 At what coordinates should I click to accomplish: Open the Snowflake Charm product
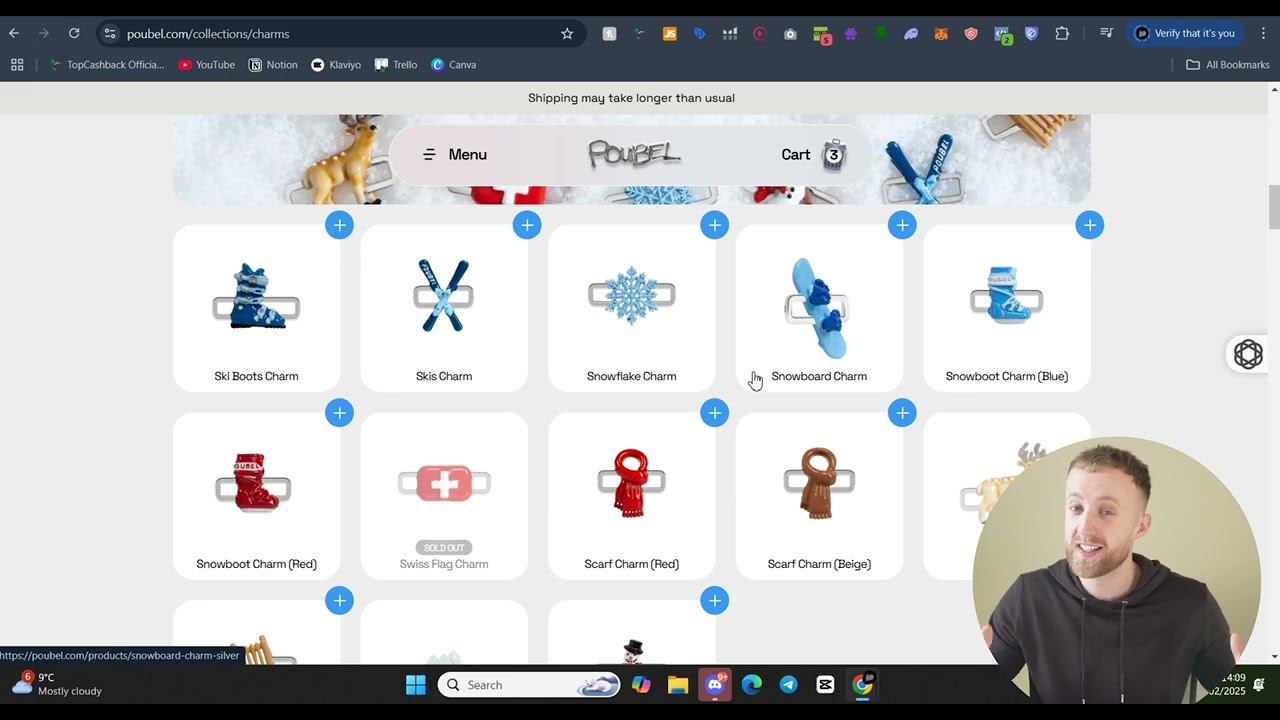pyautogui.click(x=631, y=308)
